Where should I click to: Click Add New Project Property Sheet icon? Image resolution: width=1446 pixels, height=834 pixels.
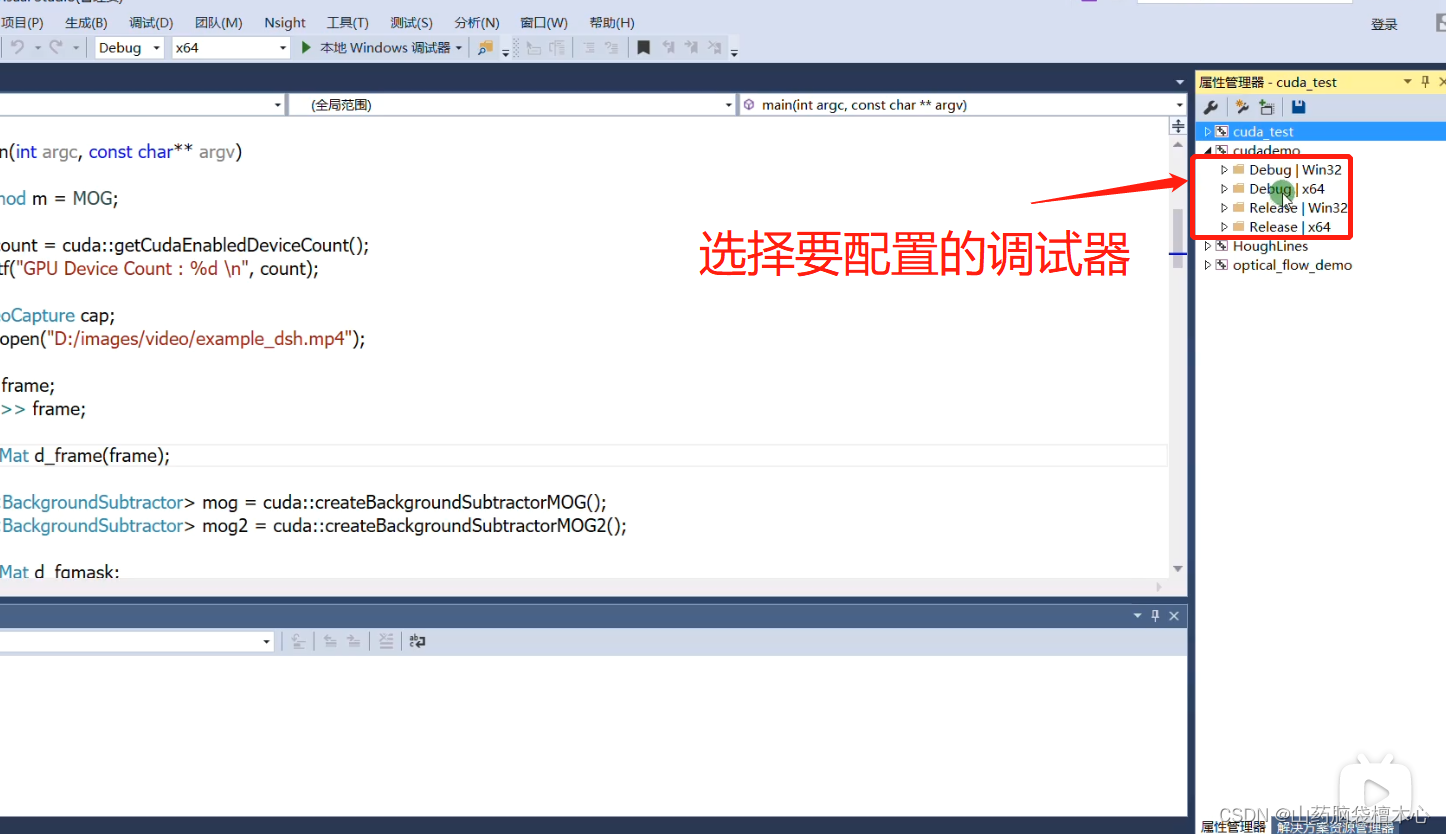tap(1242, 107)
